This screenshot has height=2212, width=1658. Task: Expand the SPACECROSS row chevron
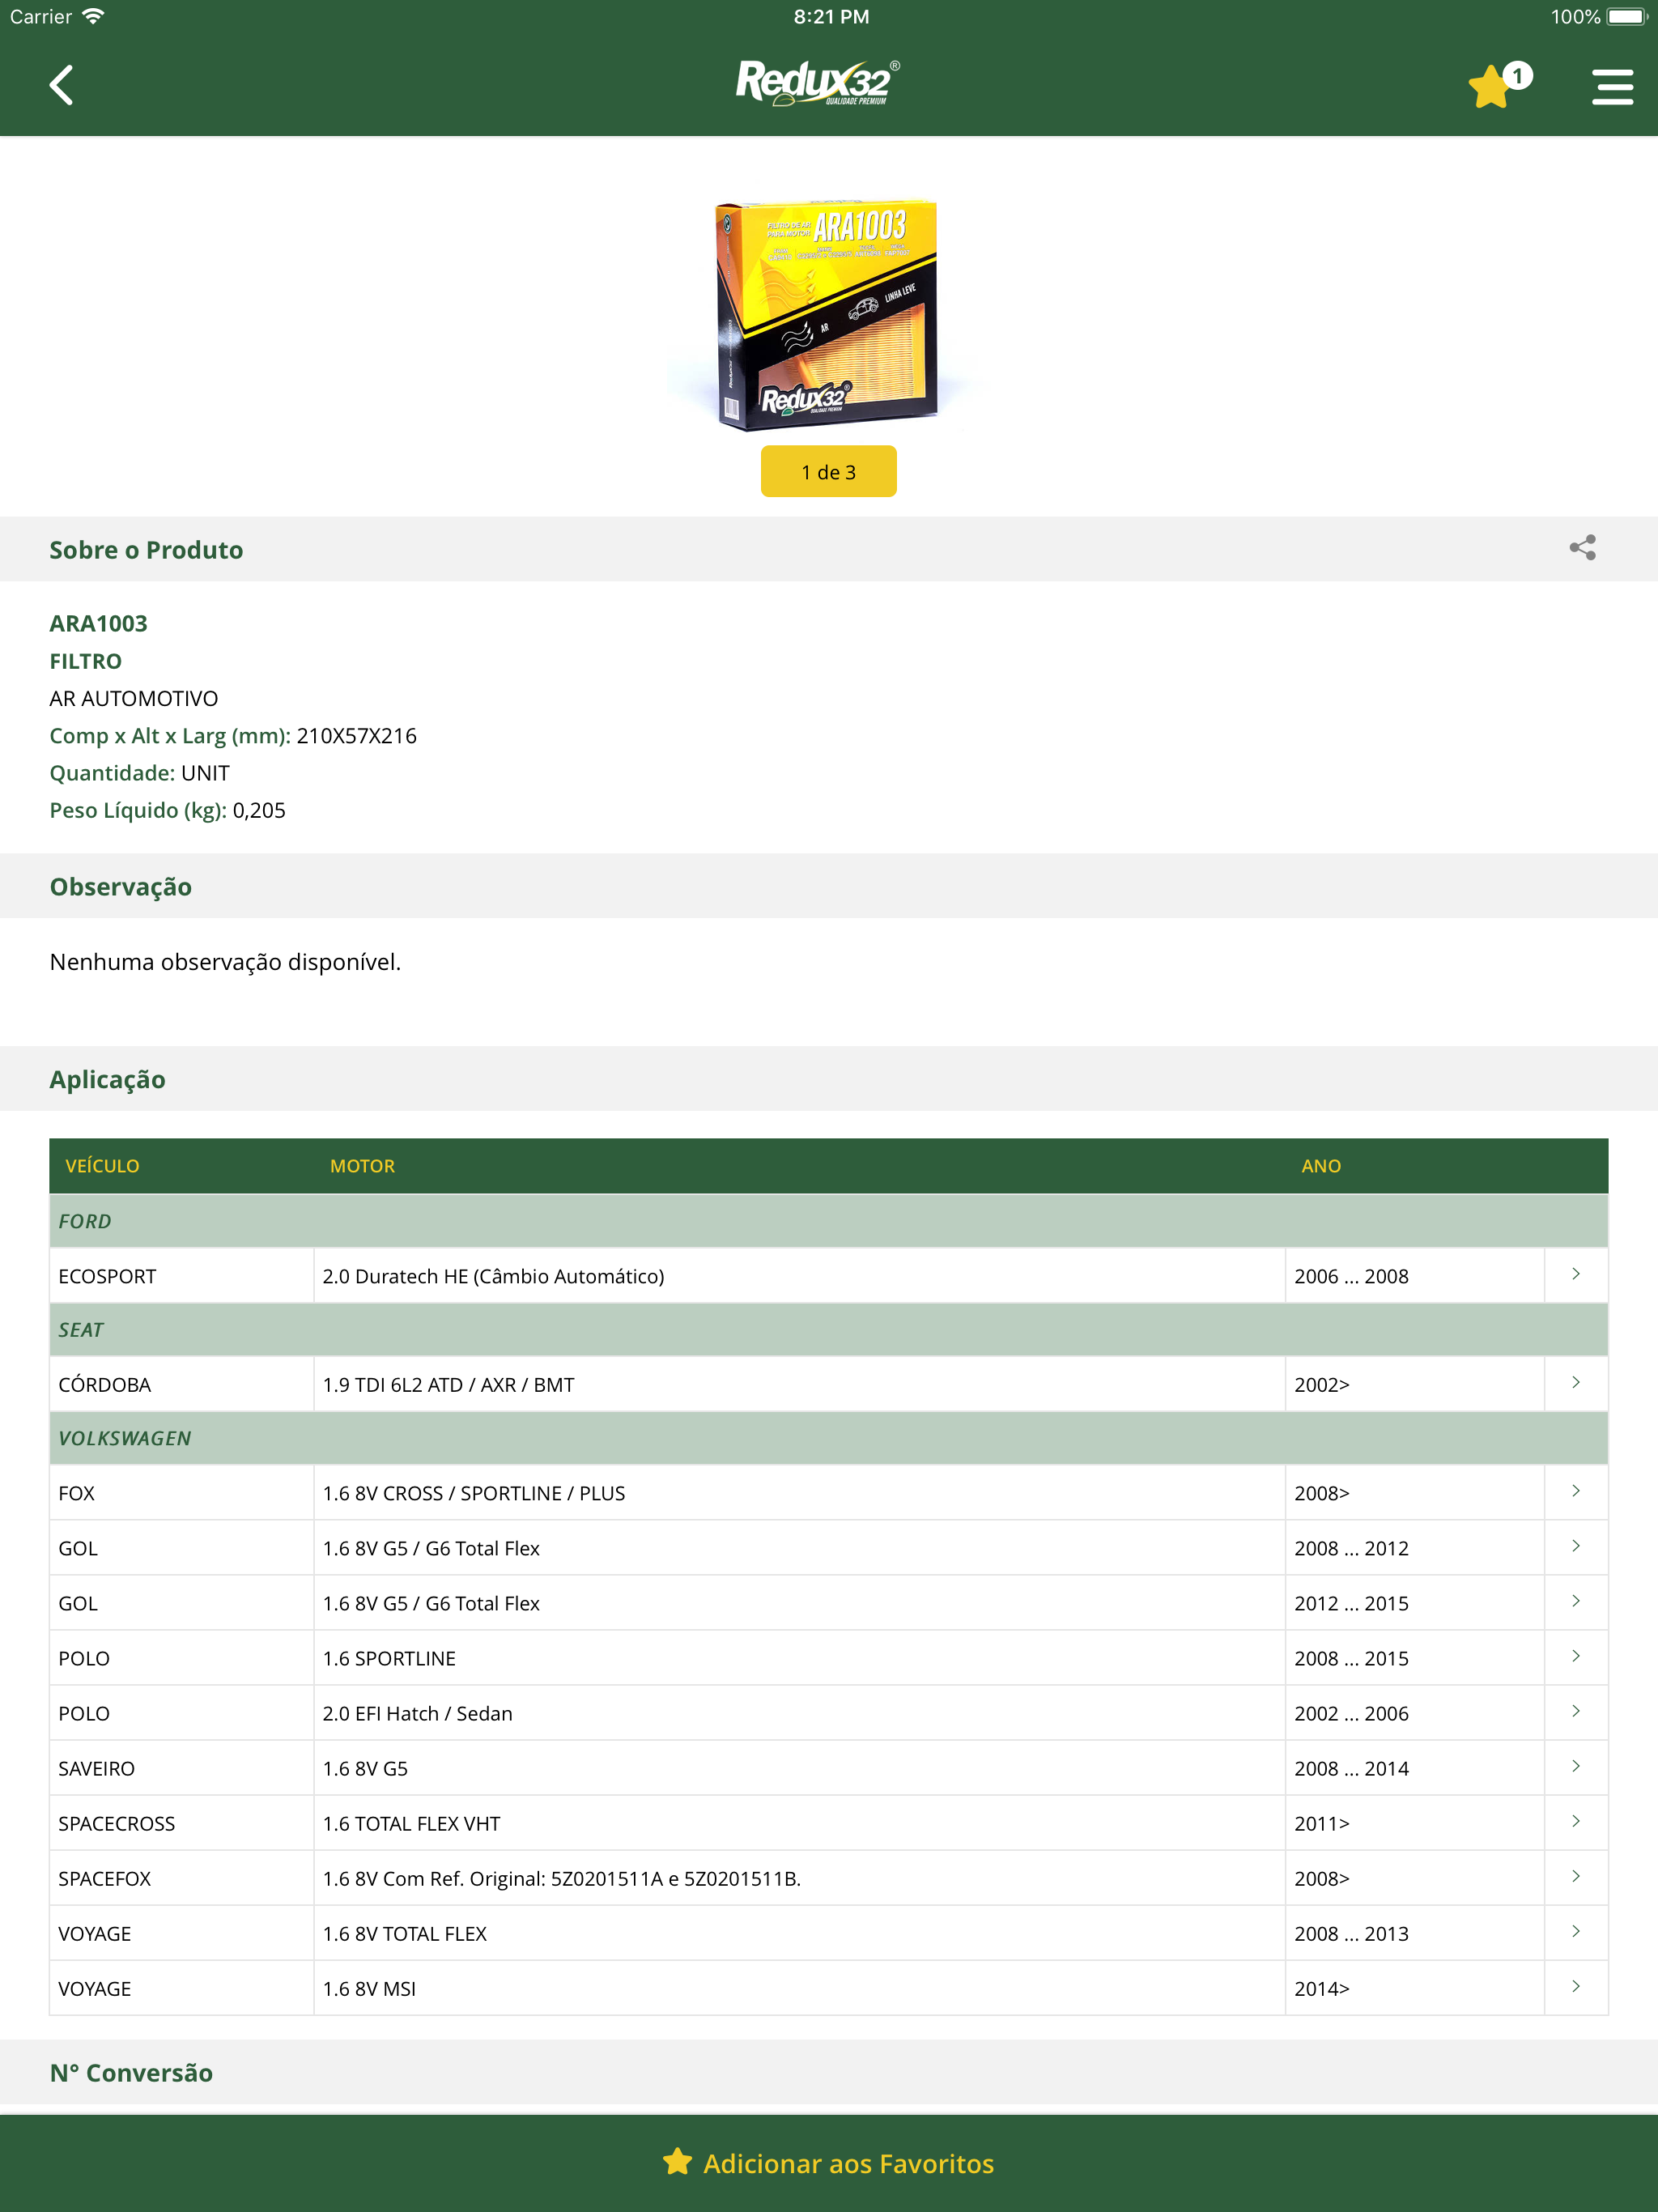(1576, 1821)
